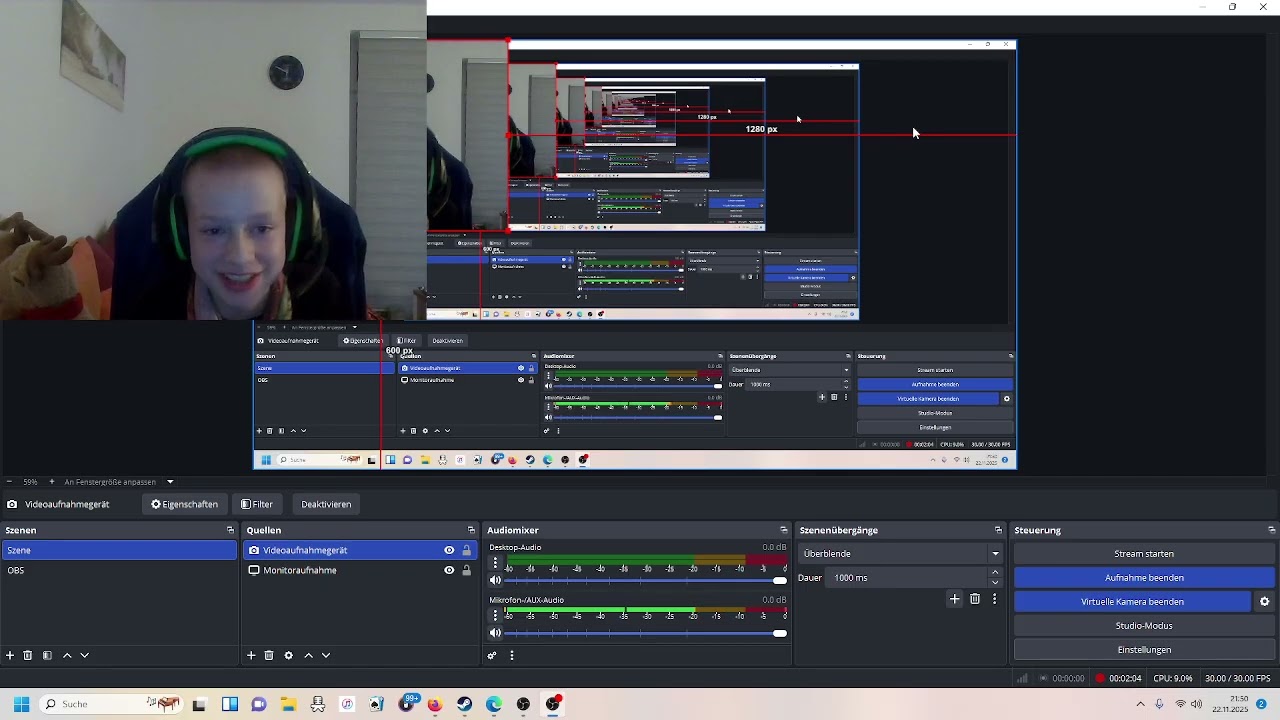Select the Szene scene entry
Image resolution: width=1280 pixels, height=720 pixels.
pyautogui.click(x=119, y=550)
